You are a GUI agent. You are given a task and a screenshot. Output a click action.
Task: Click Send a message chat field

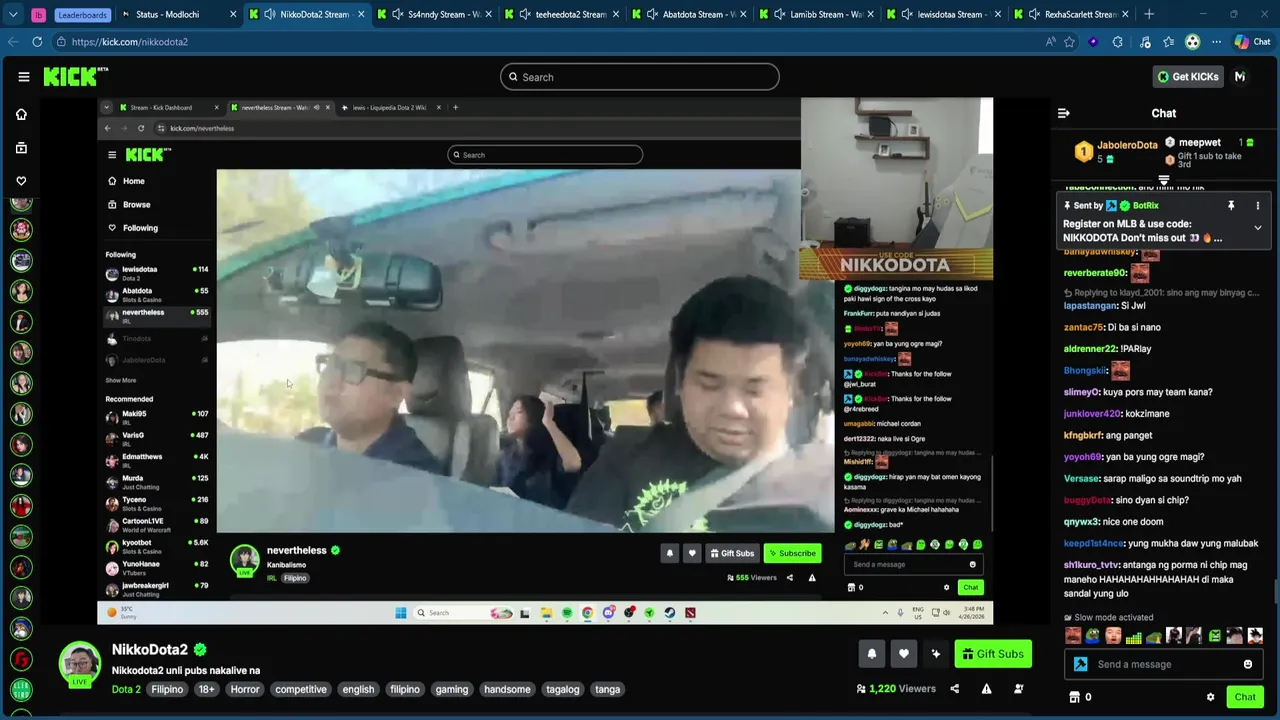(1164, 664)
